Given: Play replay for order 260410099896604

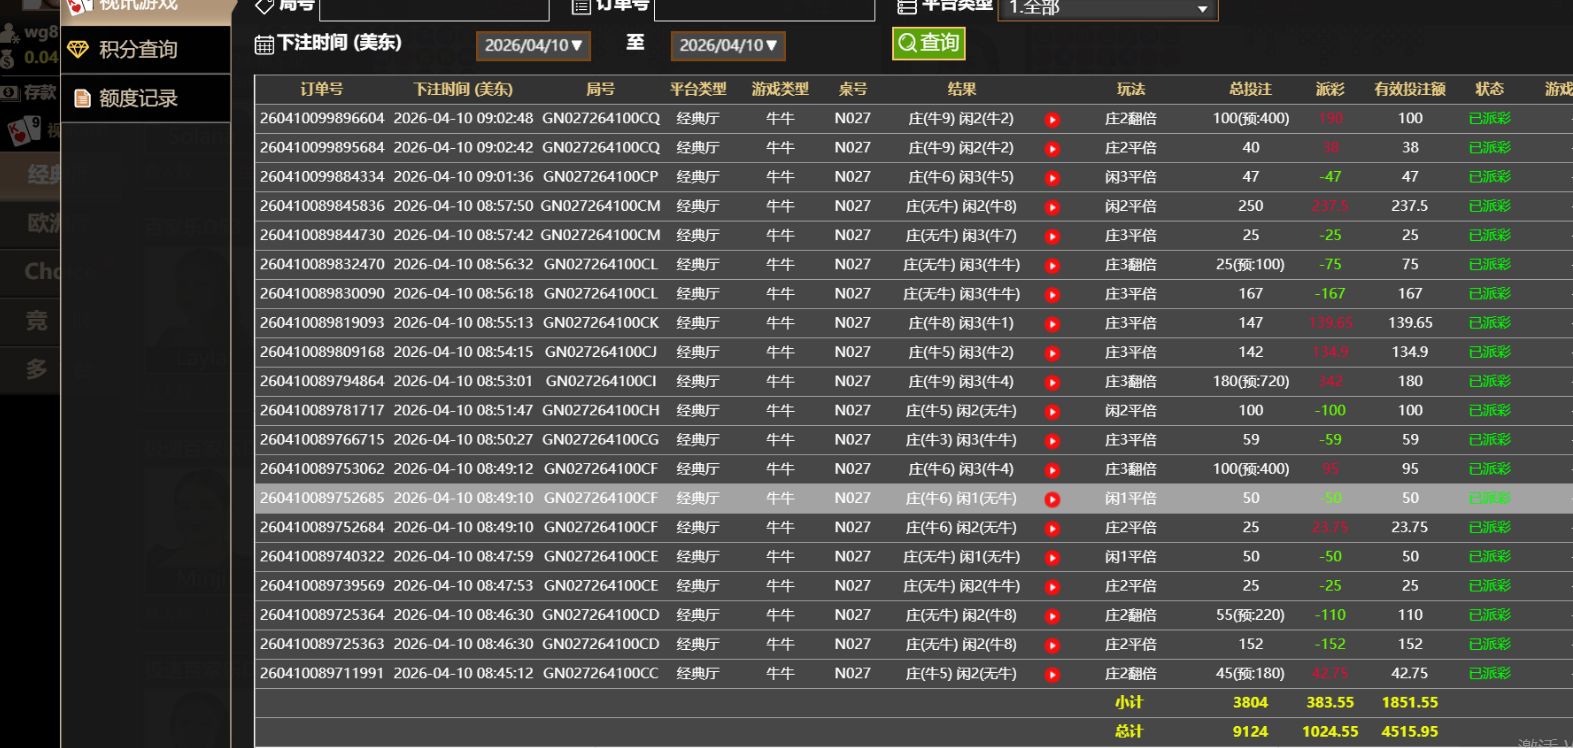Looking at the screenshot, I should point(1052,120).
